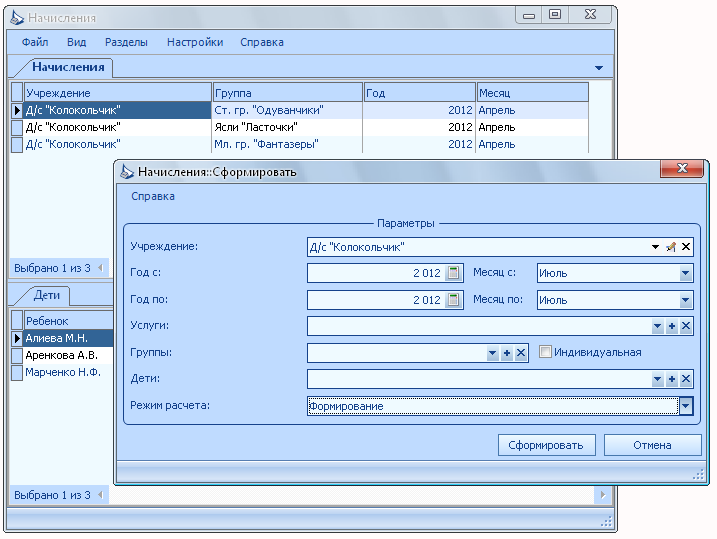Switch to the Начисления tab

point(68,67)
